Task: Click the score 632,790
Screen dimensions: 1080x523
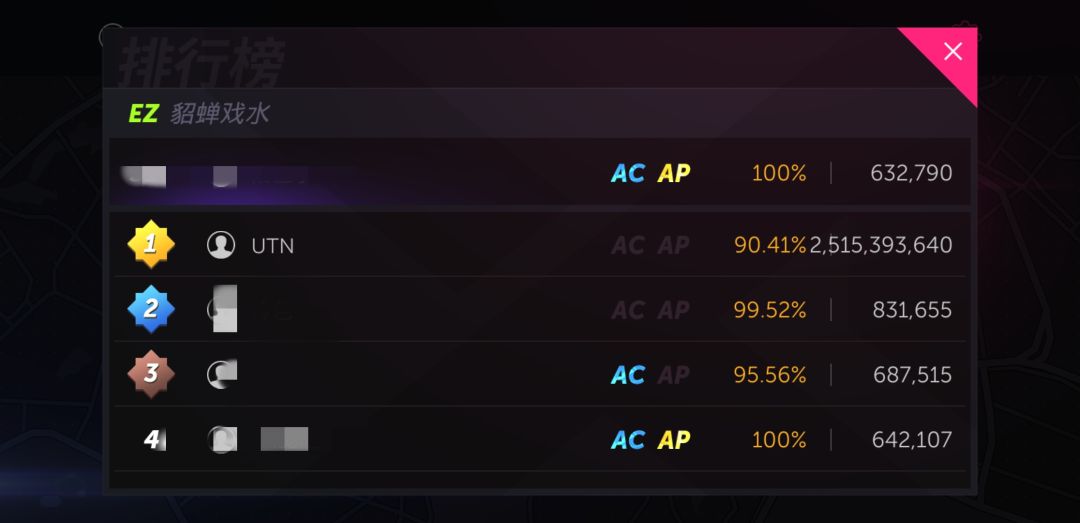Action: click(x=911, y=173)
